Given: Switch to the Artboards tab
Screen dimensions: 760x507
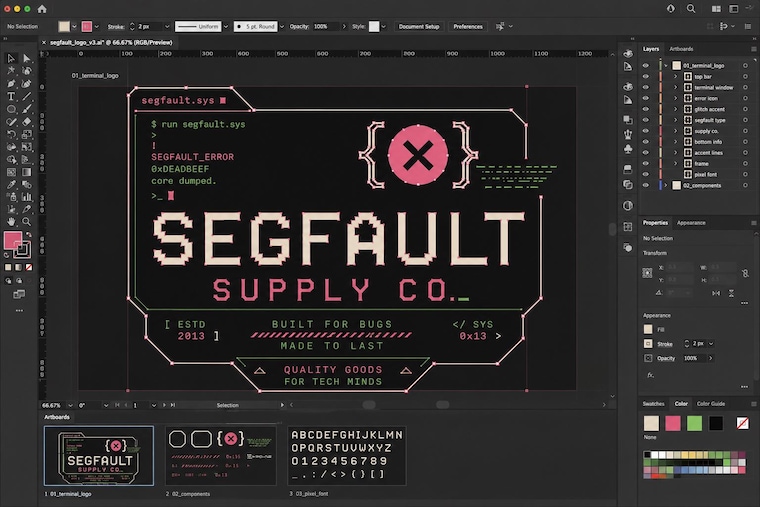Looking at the screenshot, I should pos(681,49).
